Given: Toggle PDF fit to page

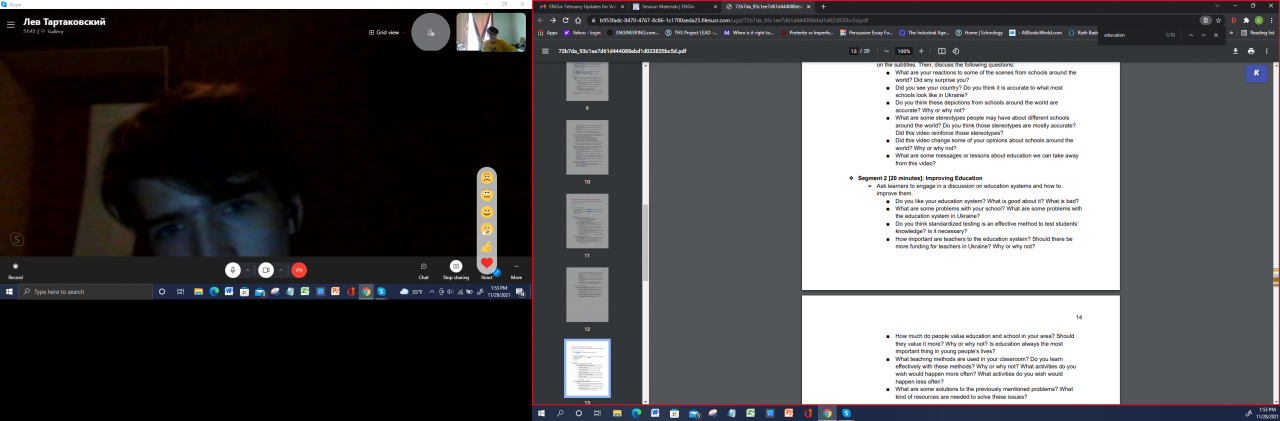Looking at the screenshot, I should click(941, 51).
